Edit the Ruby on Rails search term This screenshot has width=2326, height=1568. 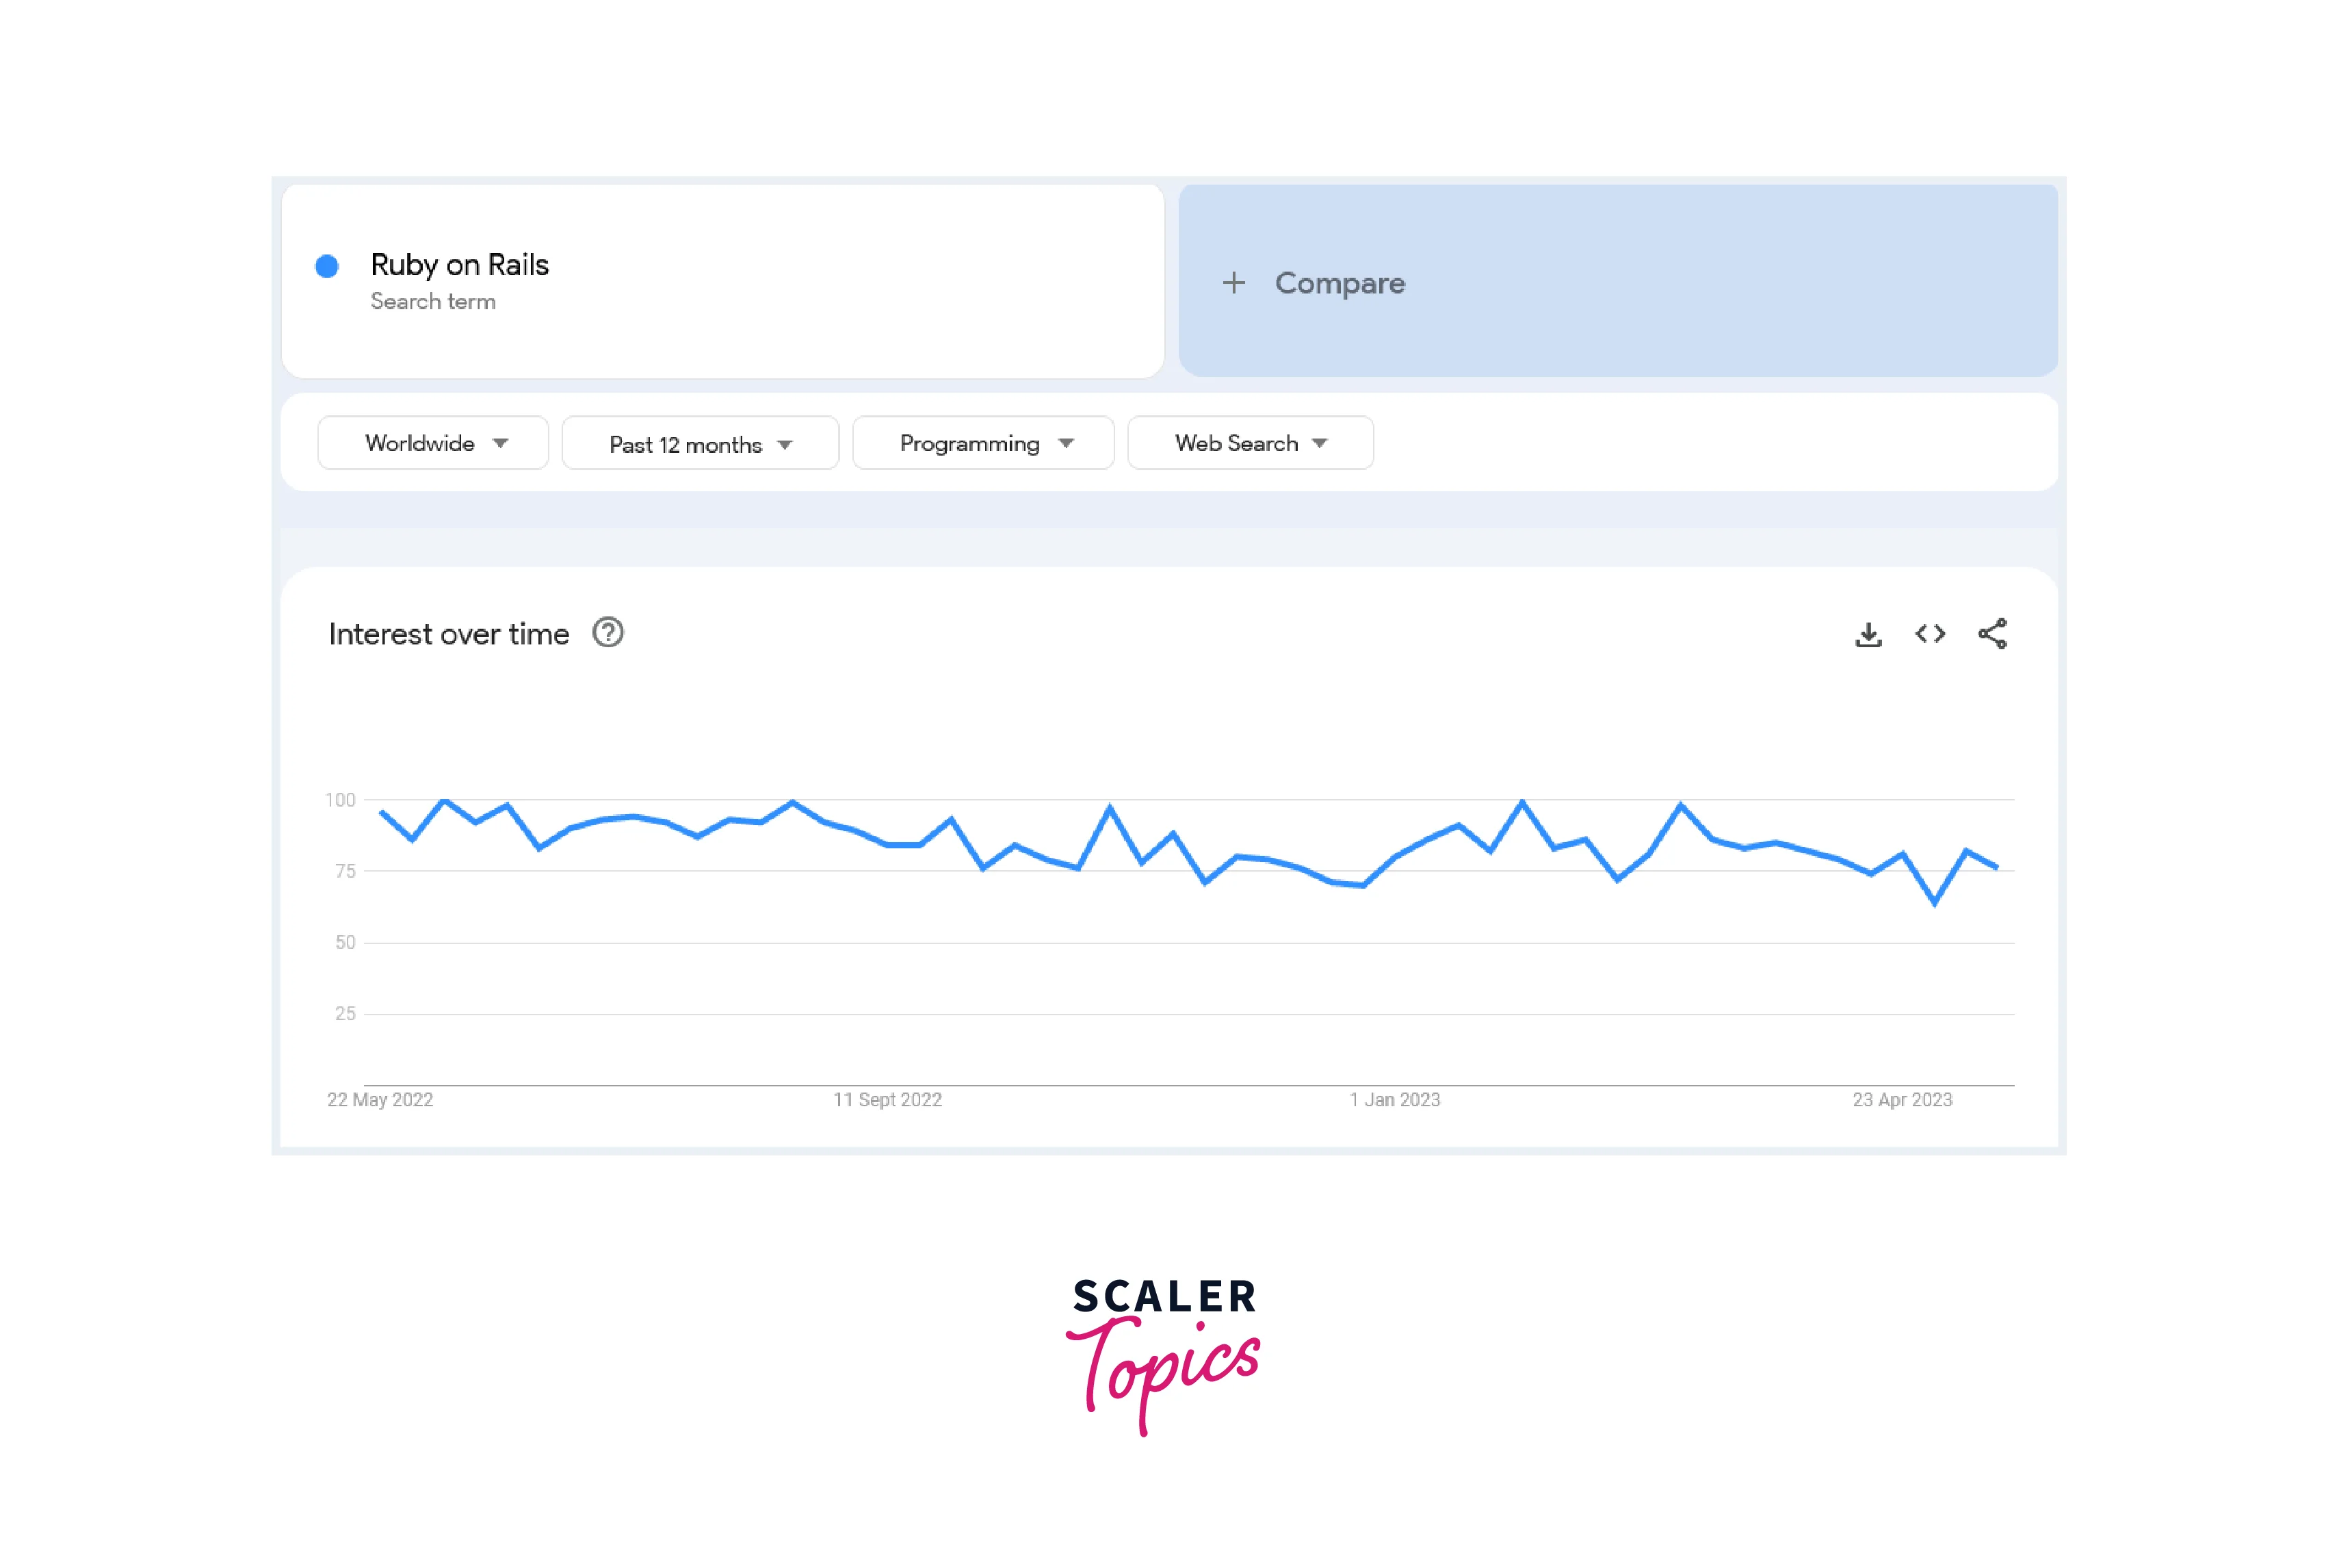[x=460, y=265]
